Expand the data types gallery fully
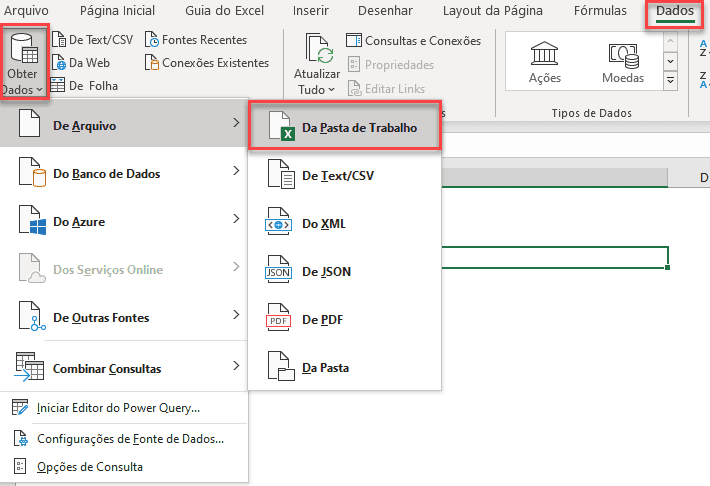 pyautogui.click(x=671, y=81)
